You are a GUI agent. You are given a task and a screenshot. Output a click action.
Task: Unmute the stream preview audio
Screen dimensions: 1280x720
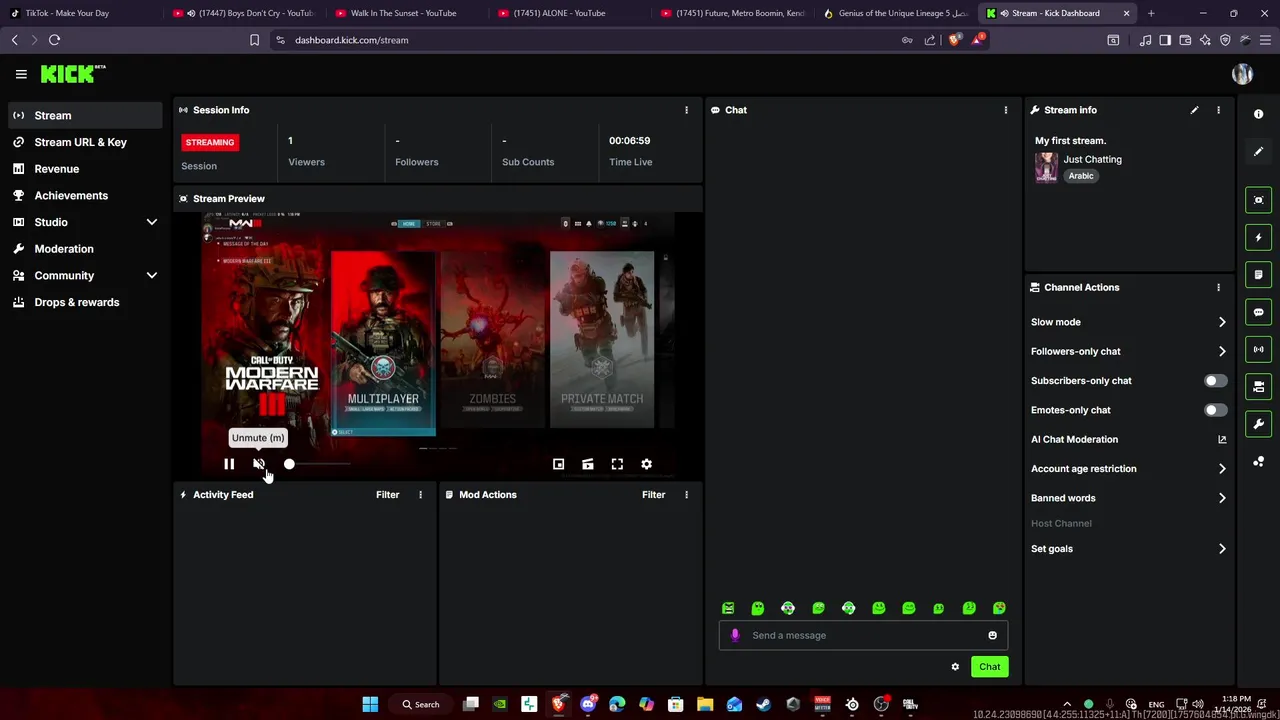point(259,464)
